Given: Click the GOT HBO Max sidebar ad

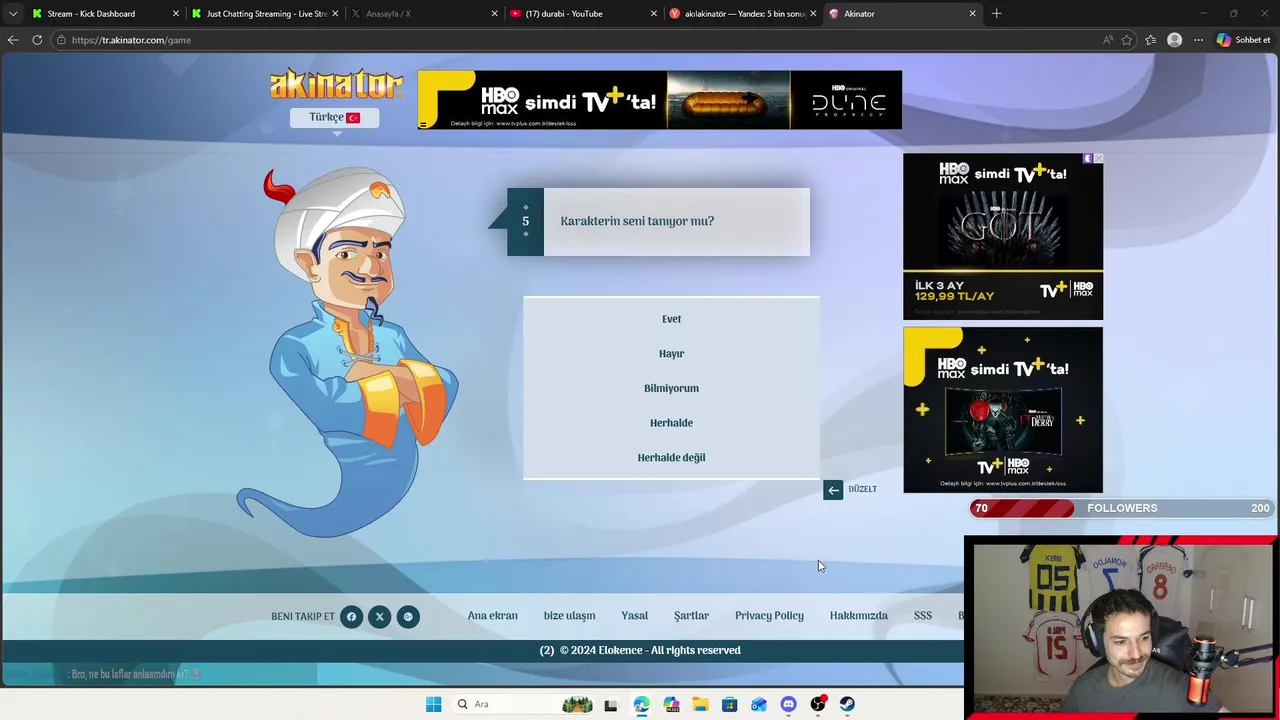Looking at the screenshot, I should (x=1003, y=237).
